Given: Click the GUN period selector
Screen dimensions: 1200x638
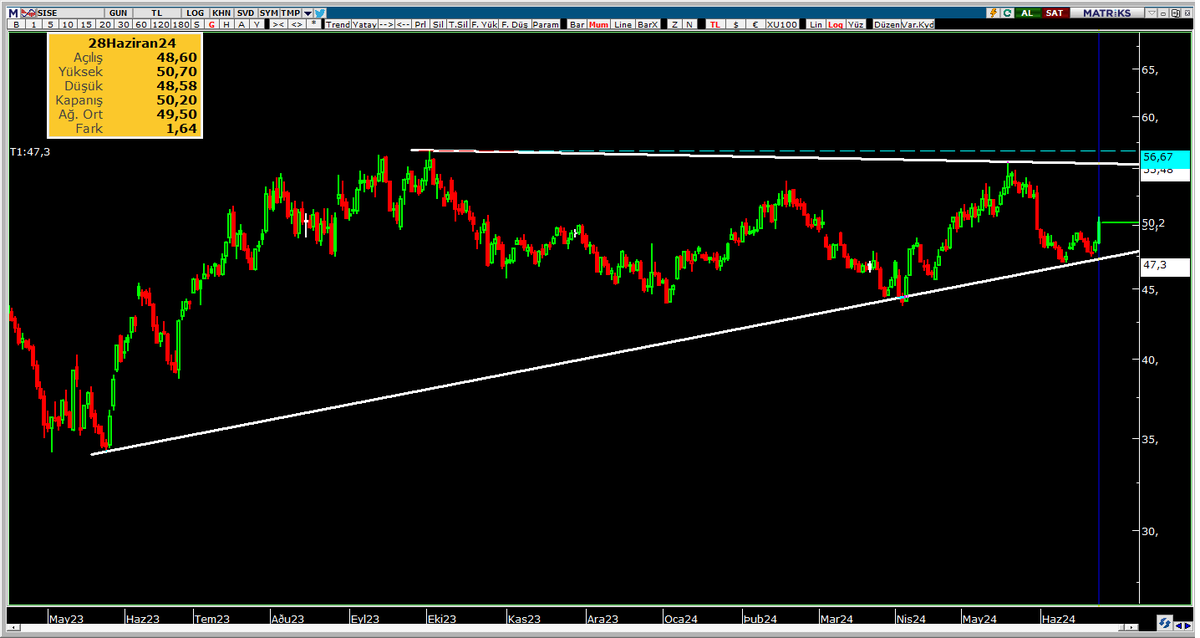Looking at the screenshot, I should pyautogui.click(x=118, y=13).
